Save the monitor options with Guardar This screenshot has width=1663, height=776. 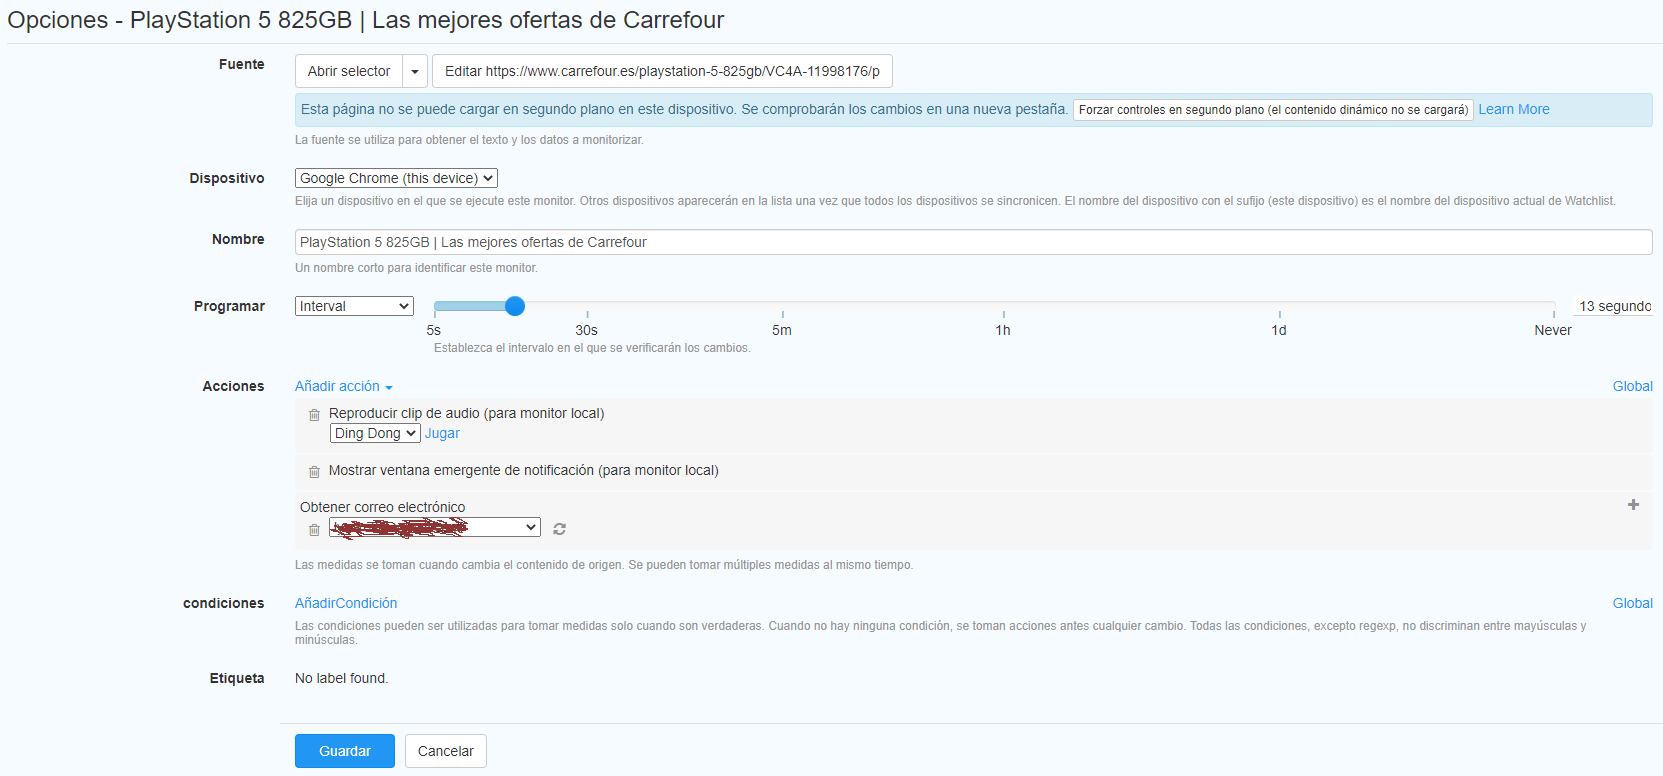click(345, 751)
